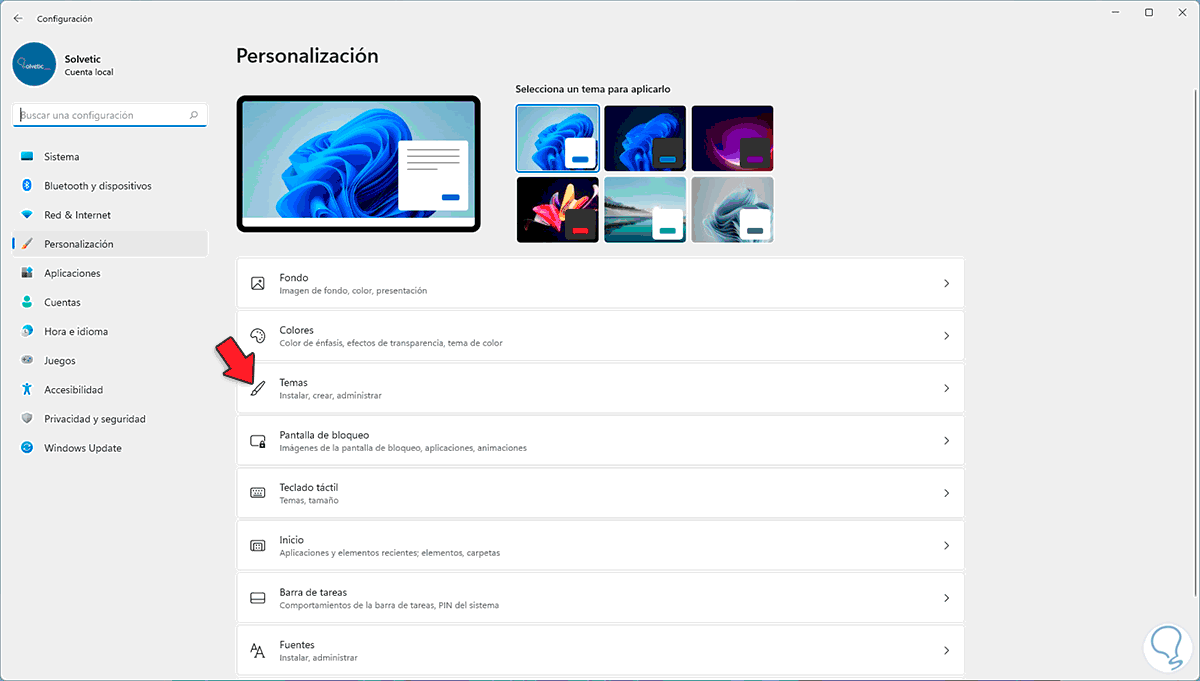Click the Barra de tareas icon
Image resolution: width=1200 pixels, height=681 pixels.
click(x=257, y=598)
